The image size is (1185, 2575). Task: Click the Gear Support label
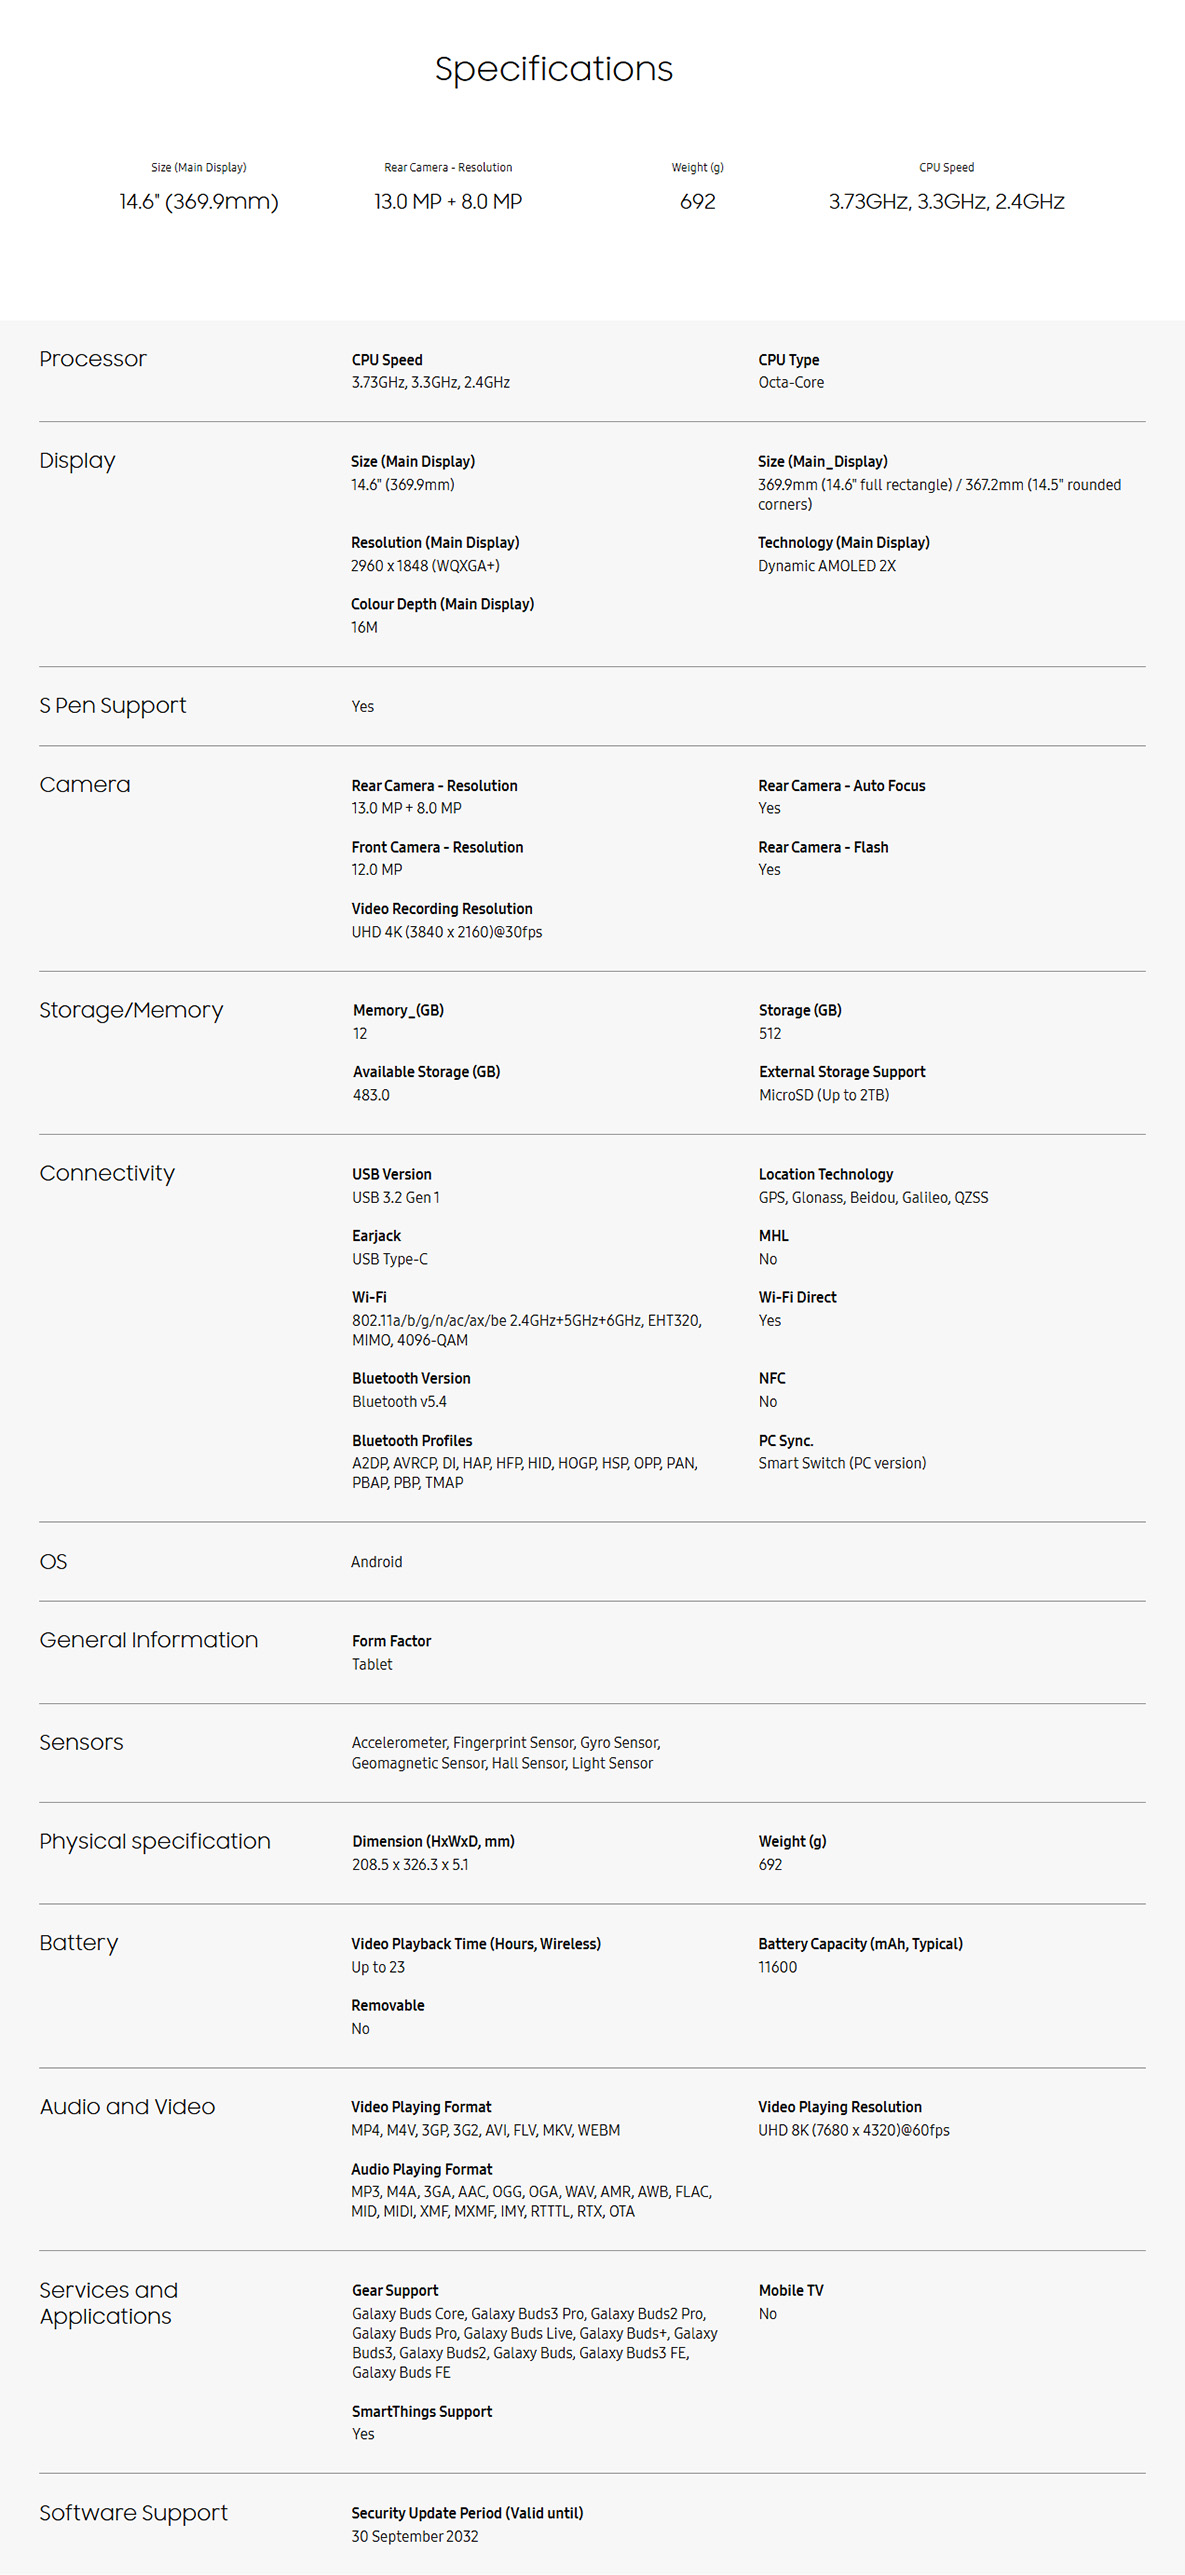tap(395, 2290)
